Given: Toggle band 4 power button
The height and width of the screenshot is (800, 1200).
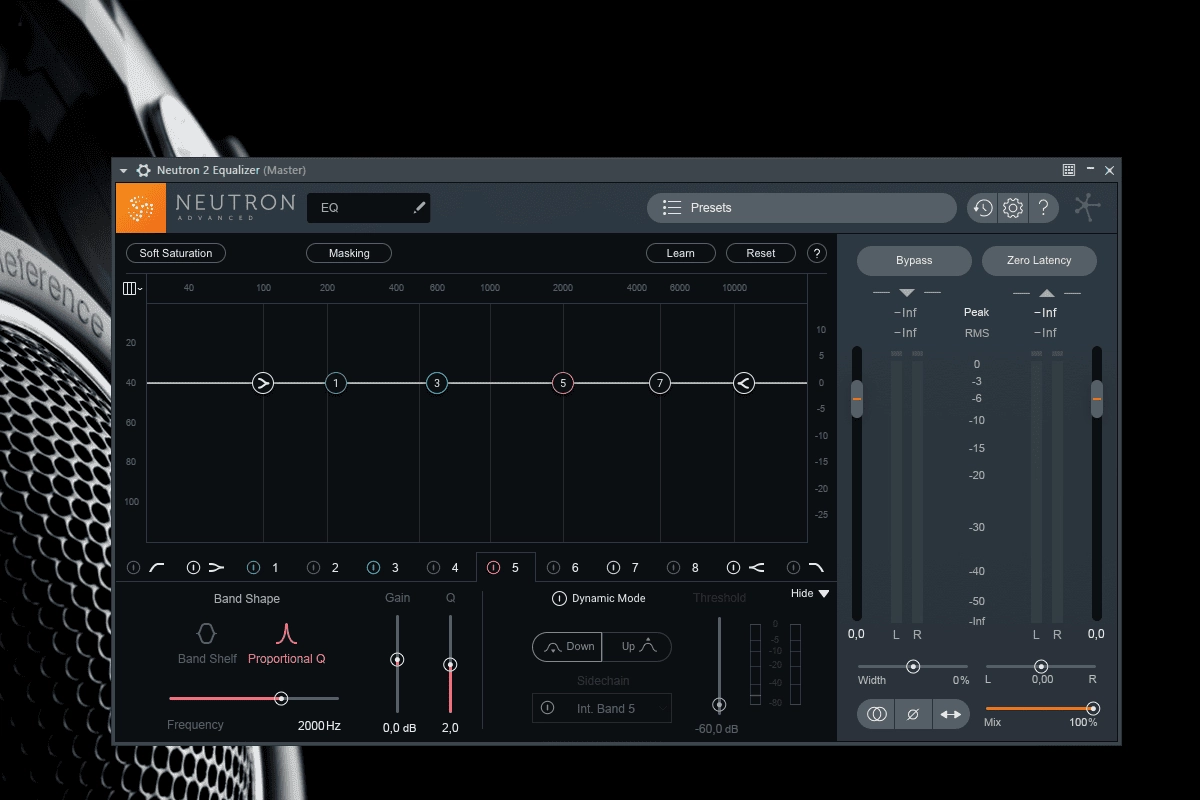Looking at the screenshot, I should [433, 568].
